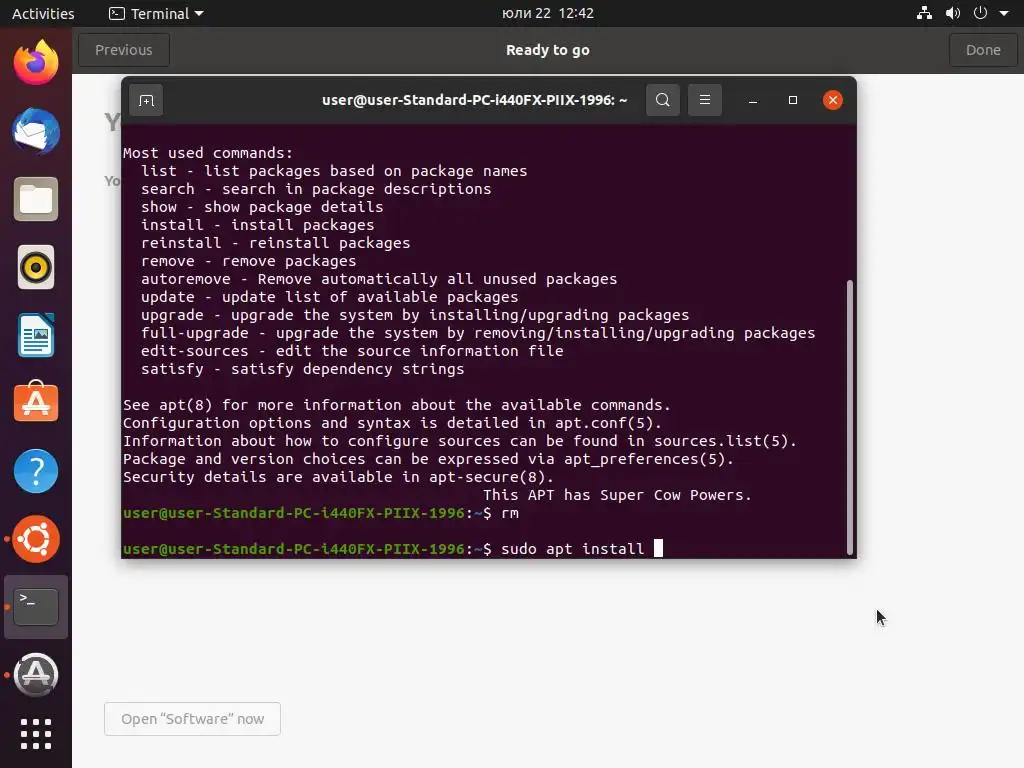The image size is (1024, 768).
Task: Open the Help question mark icon
Action: point(36,471)
